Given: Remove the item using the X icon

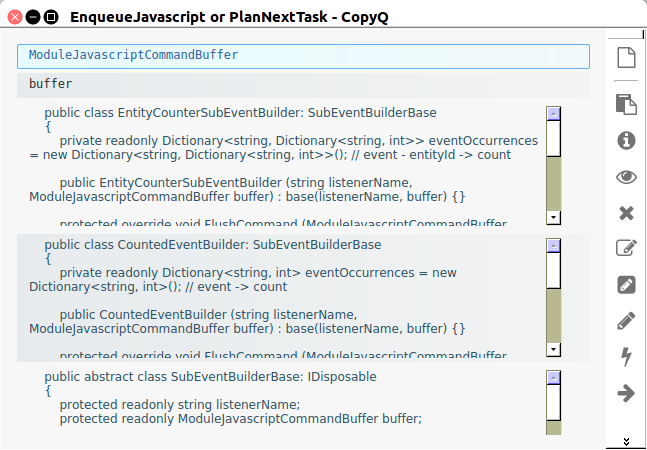Looking at the screenshot, I should (626, 213).
